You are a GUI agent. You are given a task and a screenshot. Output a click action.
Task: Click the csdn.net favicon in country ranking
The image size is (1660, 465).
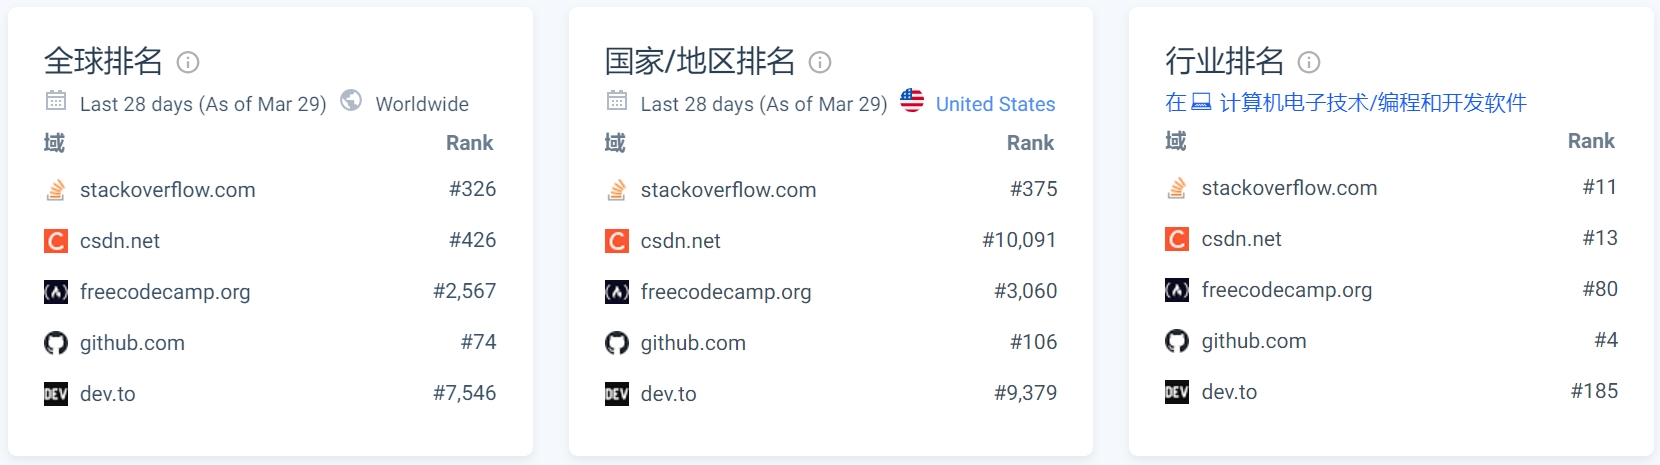coord(617,241)
